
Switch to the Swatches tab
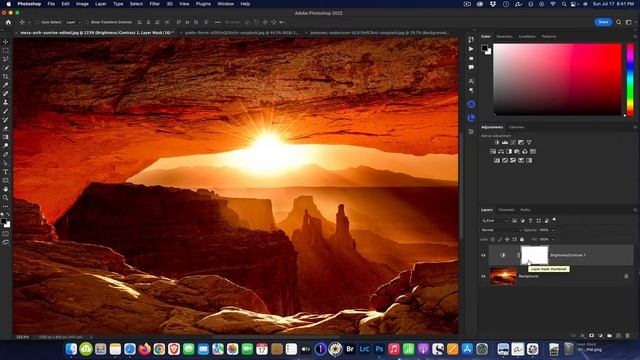504,36
